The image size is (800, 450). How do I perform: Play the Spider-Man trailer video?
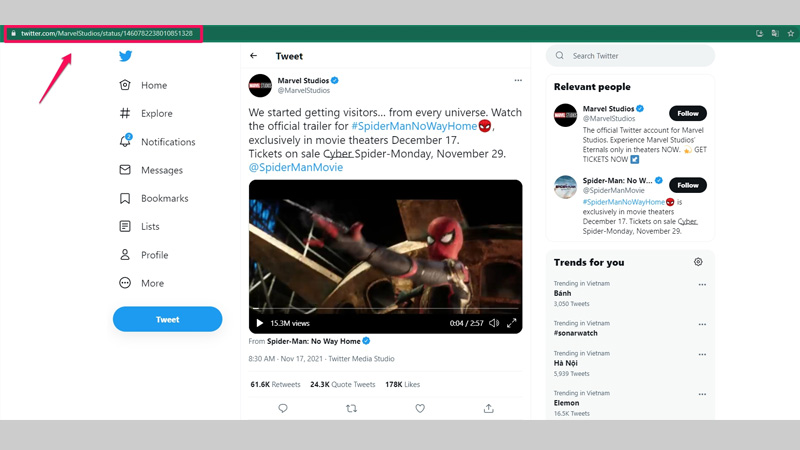pos(260,323)
